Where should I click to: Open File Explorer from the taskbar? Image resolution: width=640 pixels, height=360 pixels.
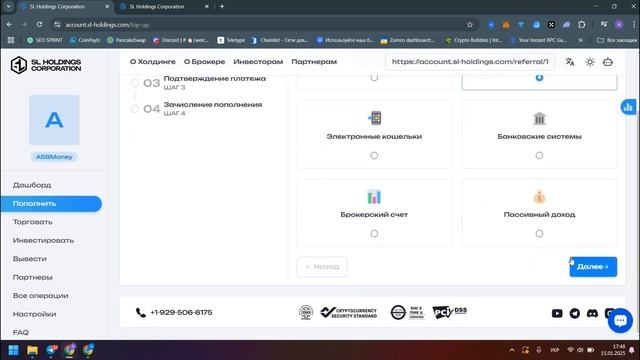[32, 350]
